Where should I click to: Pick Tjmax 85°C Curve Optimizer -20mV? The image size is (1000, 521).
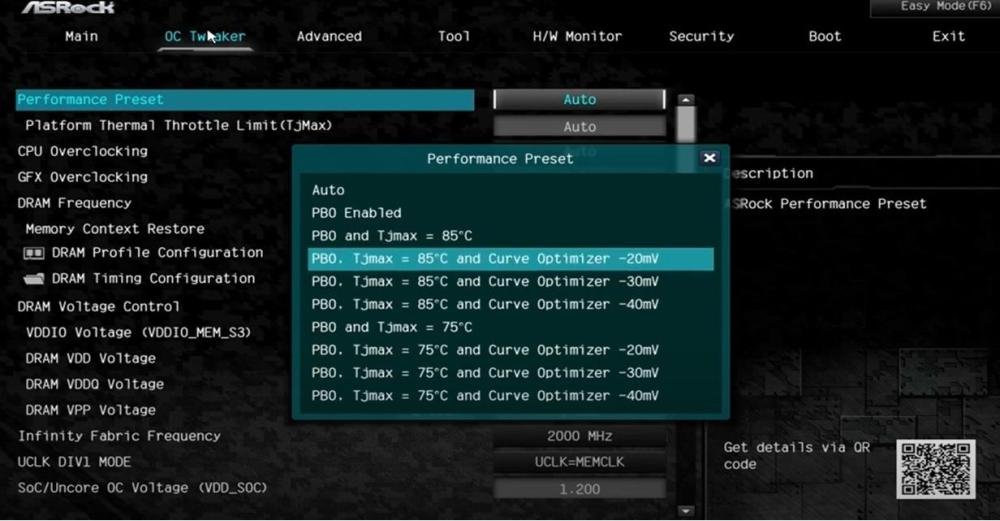[x=510, y=259]
